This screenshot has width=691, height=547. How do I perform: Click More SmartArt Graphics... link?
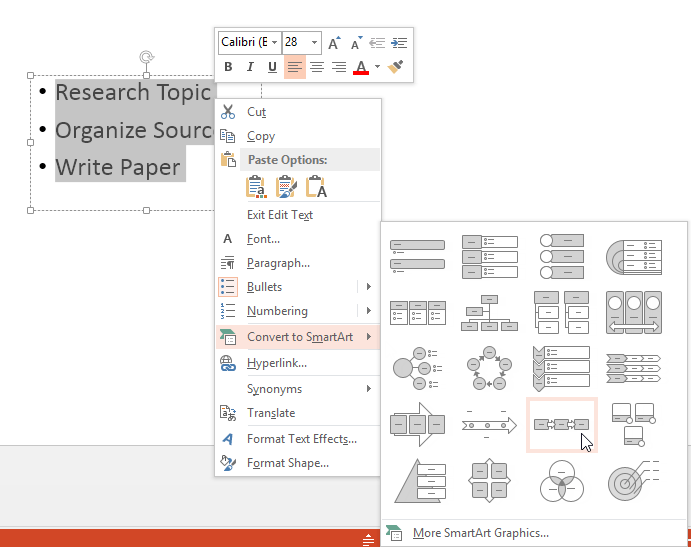pyautogui.click(x=480, y=533)
